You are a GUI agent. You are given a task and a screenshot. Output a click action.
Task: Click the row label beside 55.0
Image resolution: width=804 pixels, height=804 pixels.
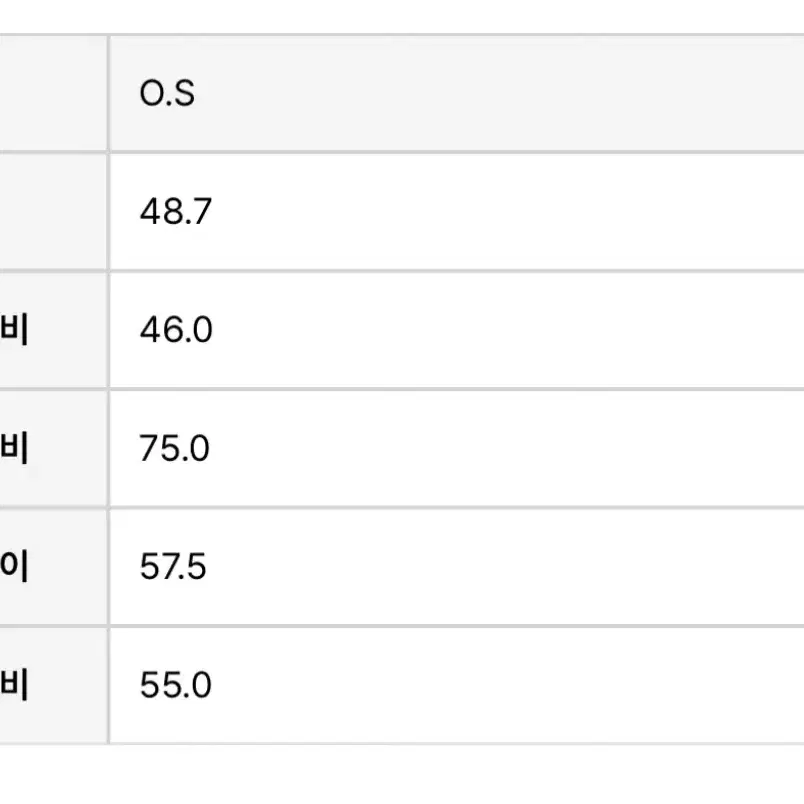[14, 685]
